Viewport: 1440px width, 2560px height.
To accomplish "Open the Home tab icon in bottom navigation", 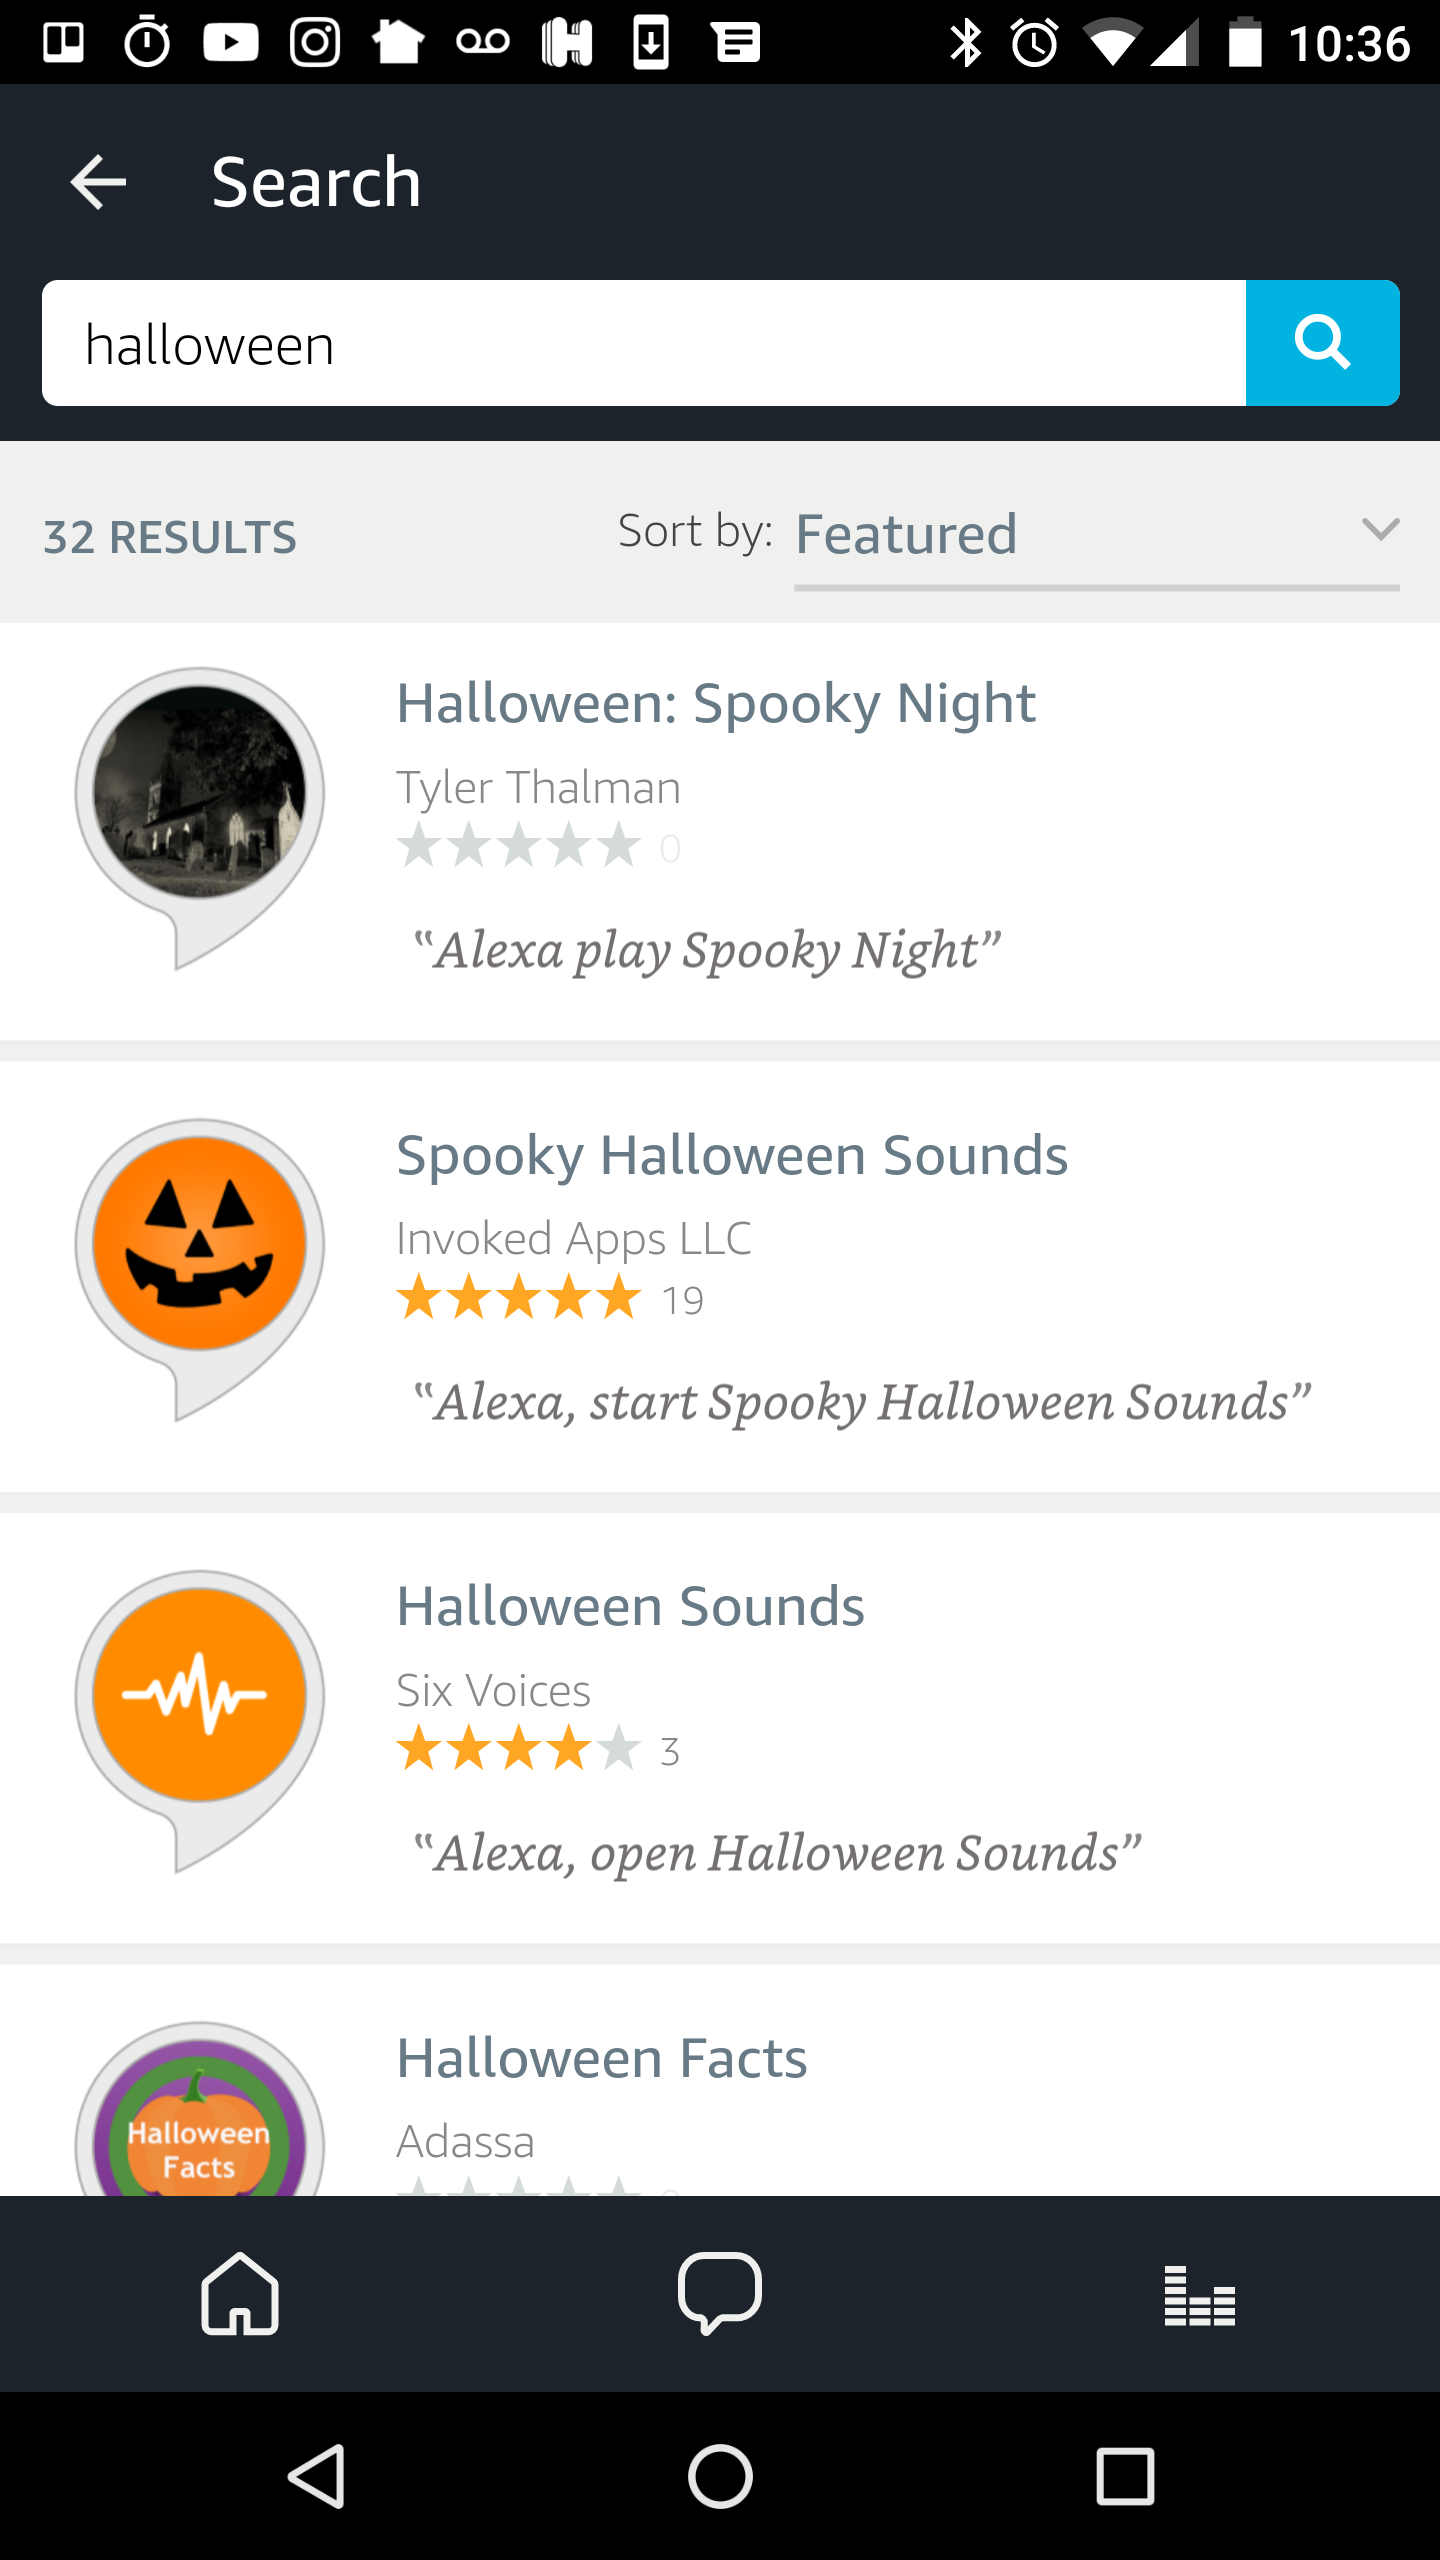I will [x=240, y=2295].
